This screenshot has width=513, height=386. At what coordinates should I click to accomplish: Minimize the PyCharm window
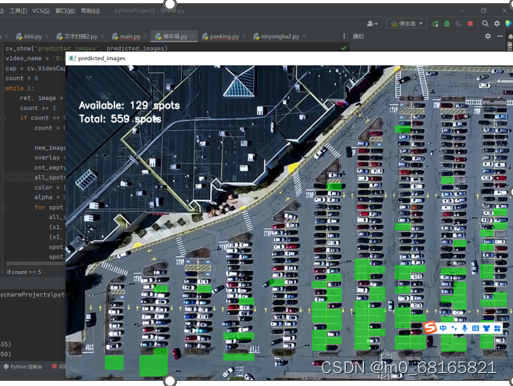462,11
